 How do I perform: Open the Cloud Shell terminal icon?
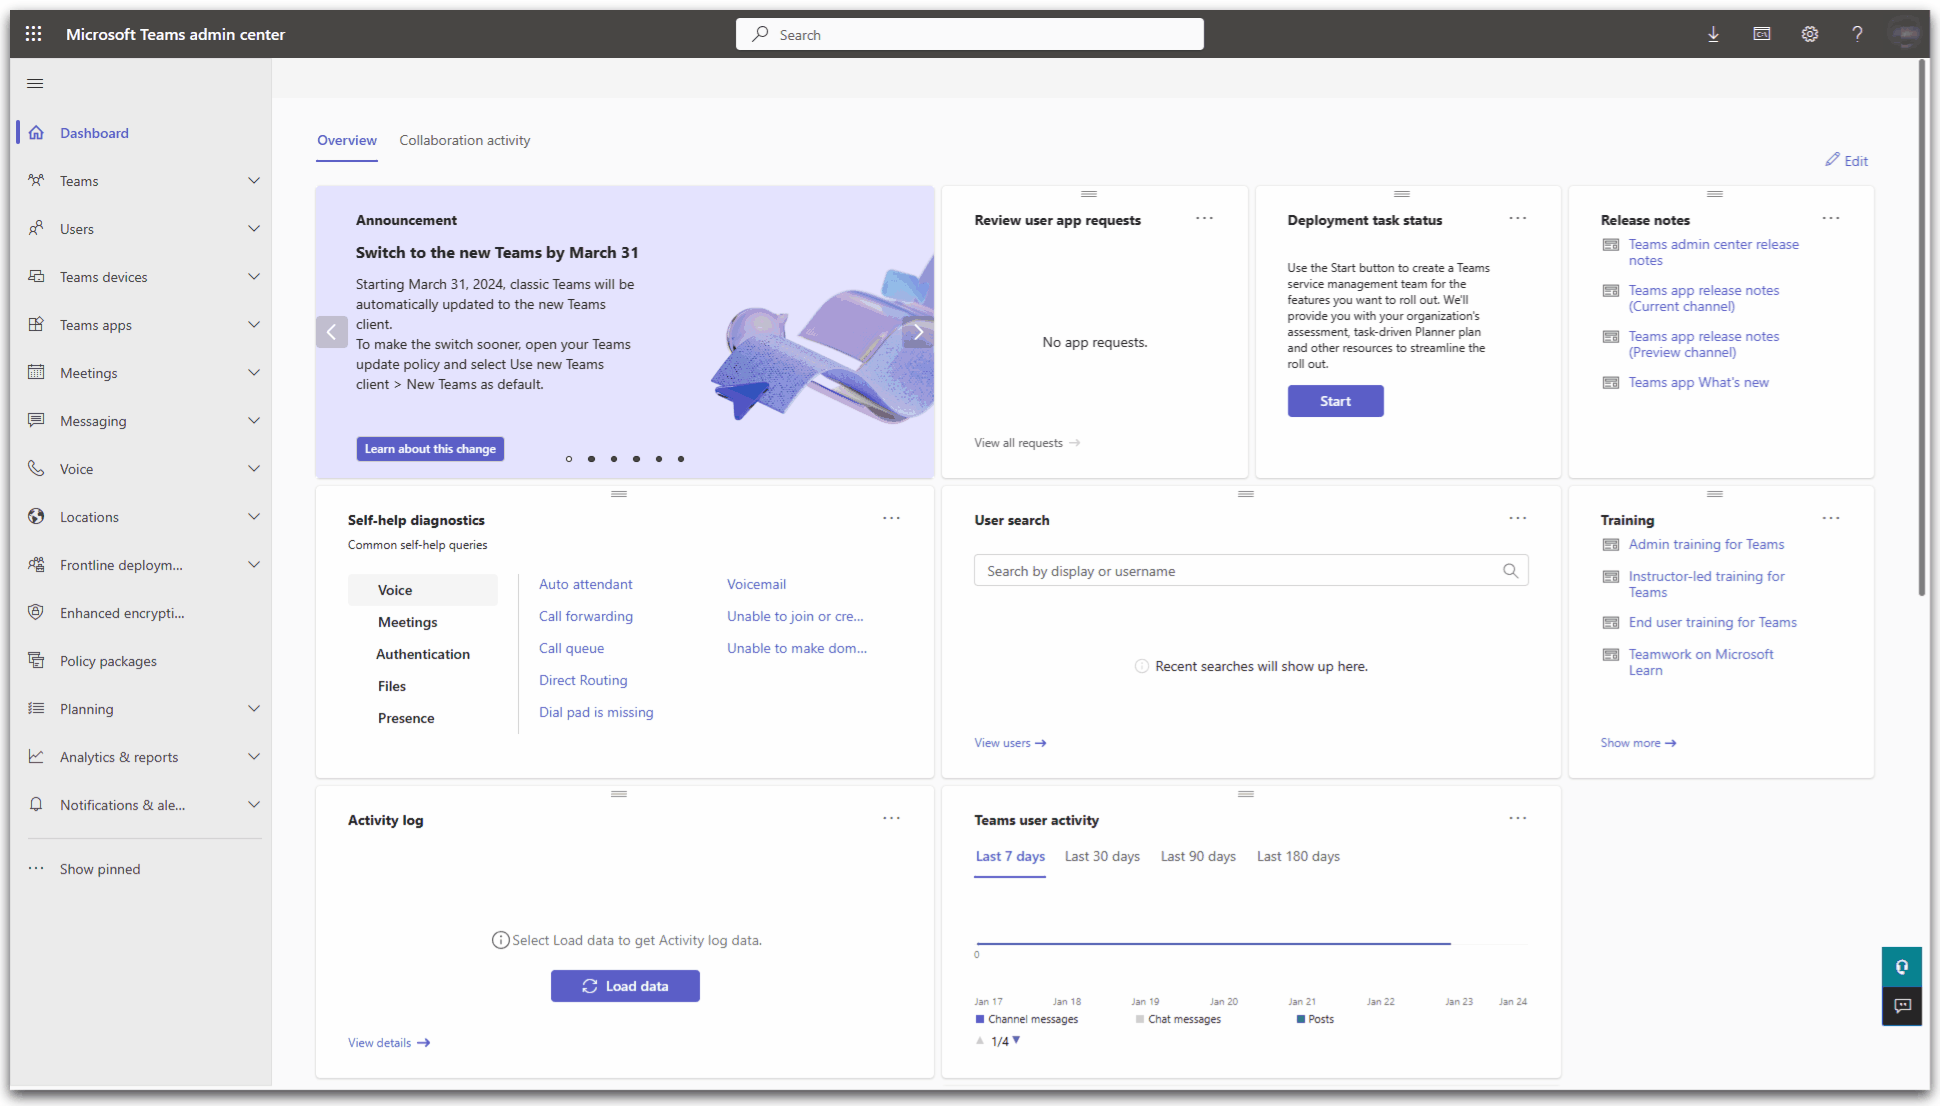pyautogui.click(x=1762, y=34)
